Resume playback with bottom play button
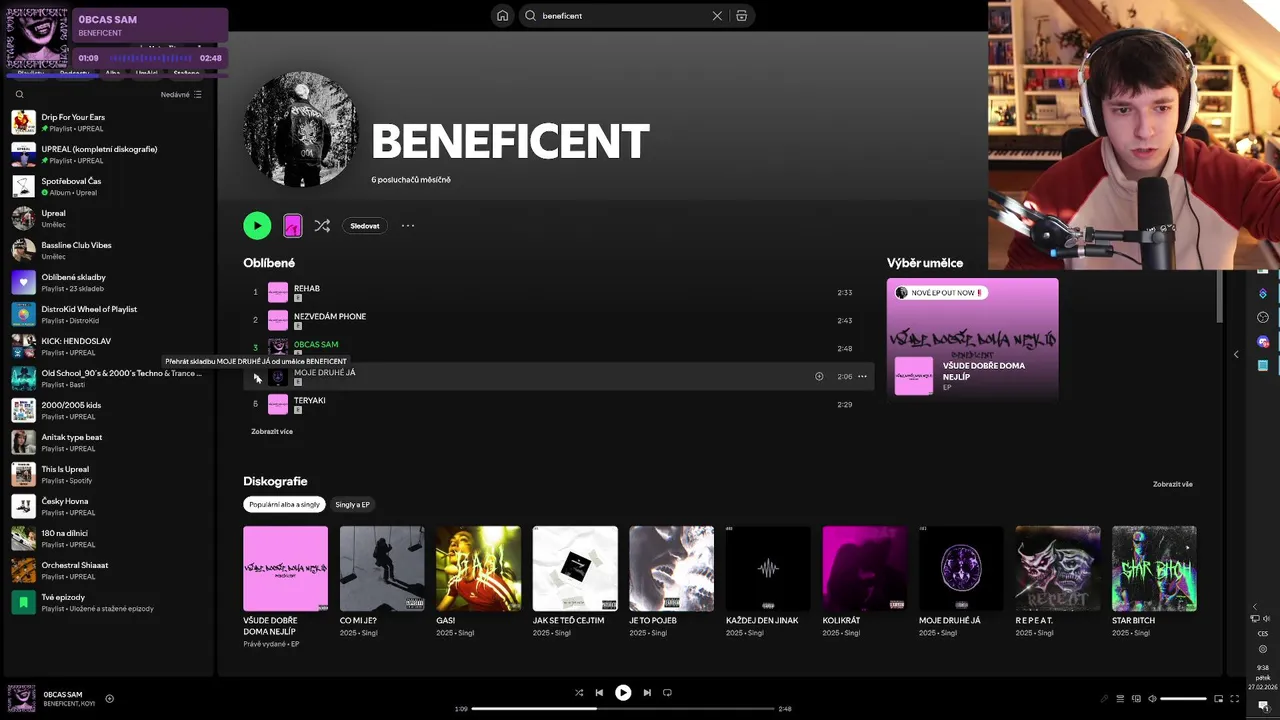The height and width of the screenshot is (720, 1280). (x=623, y=693)
